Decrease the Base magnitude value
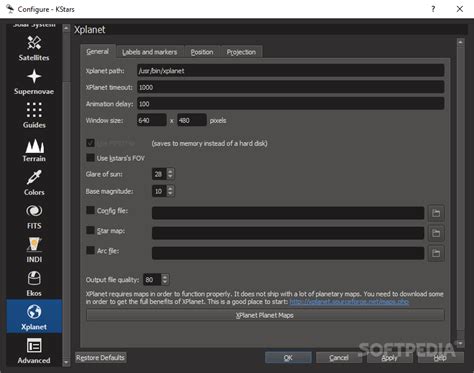 point(170,194)
